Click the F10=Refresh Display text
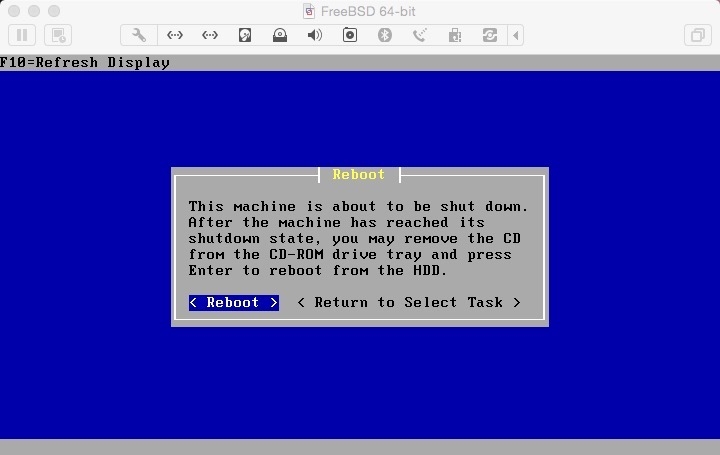This screenshot has height=455, width=720. coord(85,62)
